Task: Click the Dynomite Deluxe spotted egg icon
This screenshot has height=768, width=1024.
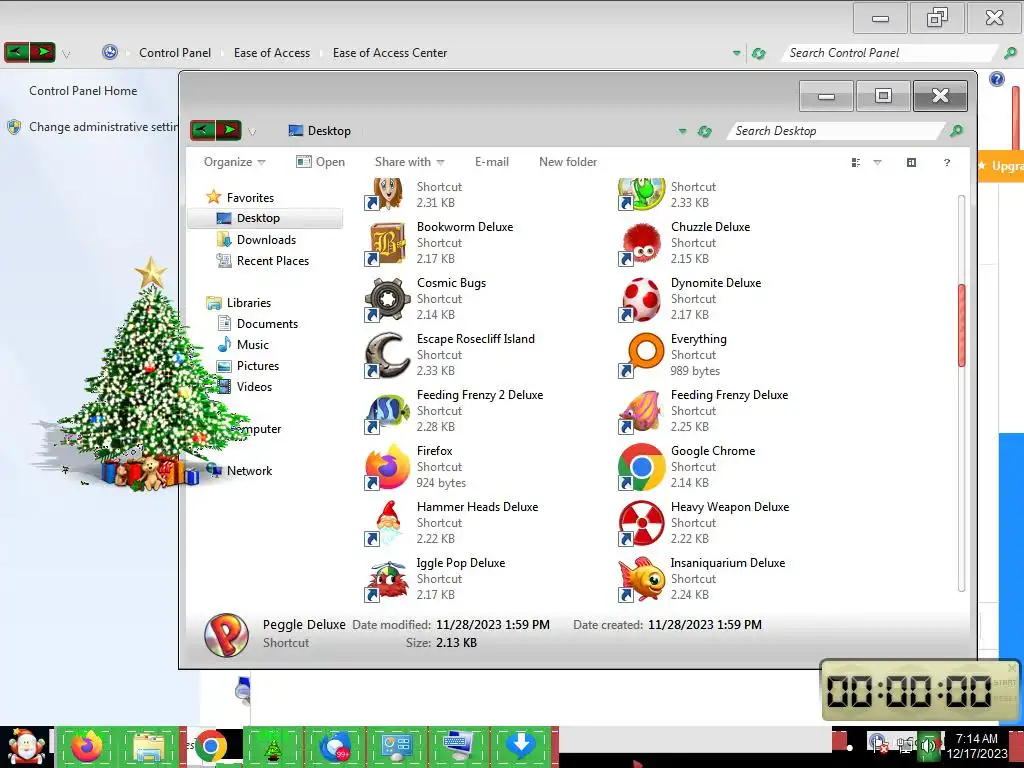Action: pyautogui.click(x=641, y=299)
